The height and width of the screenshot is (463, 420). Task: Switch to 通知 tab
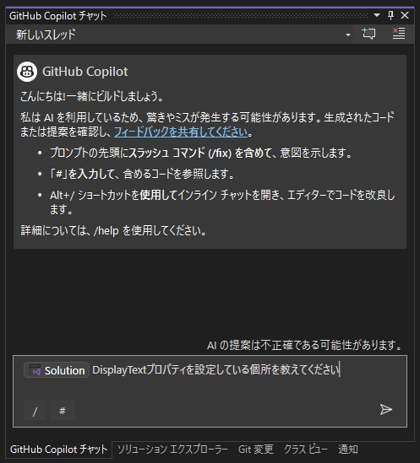click(348, 449)
